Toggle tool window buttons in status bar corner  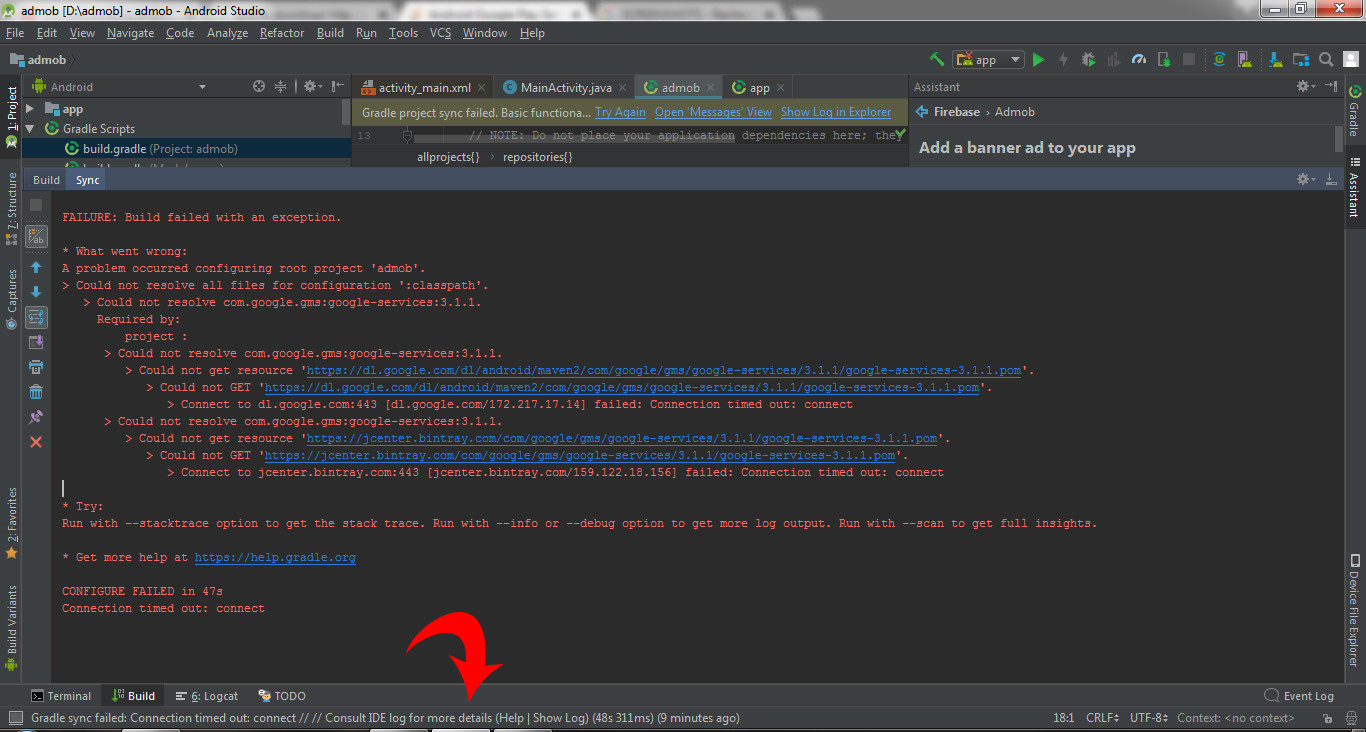click(x=16, y=718)
